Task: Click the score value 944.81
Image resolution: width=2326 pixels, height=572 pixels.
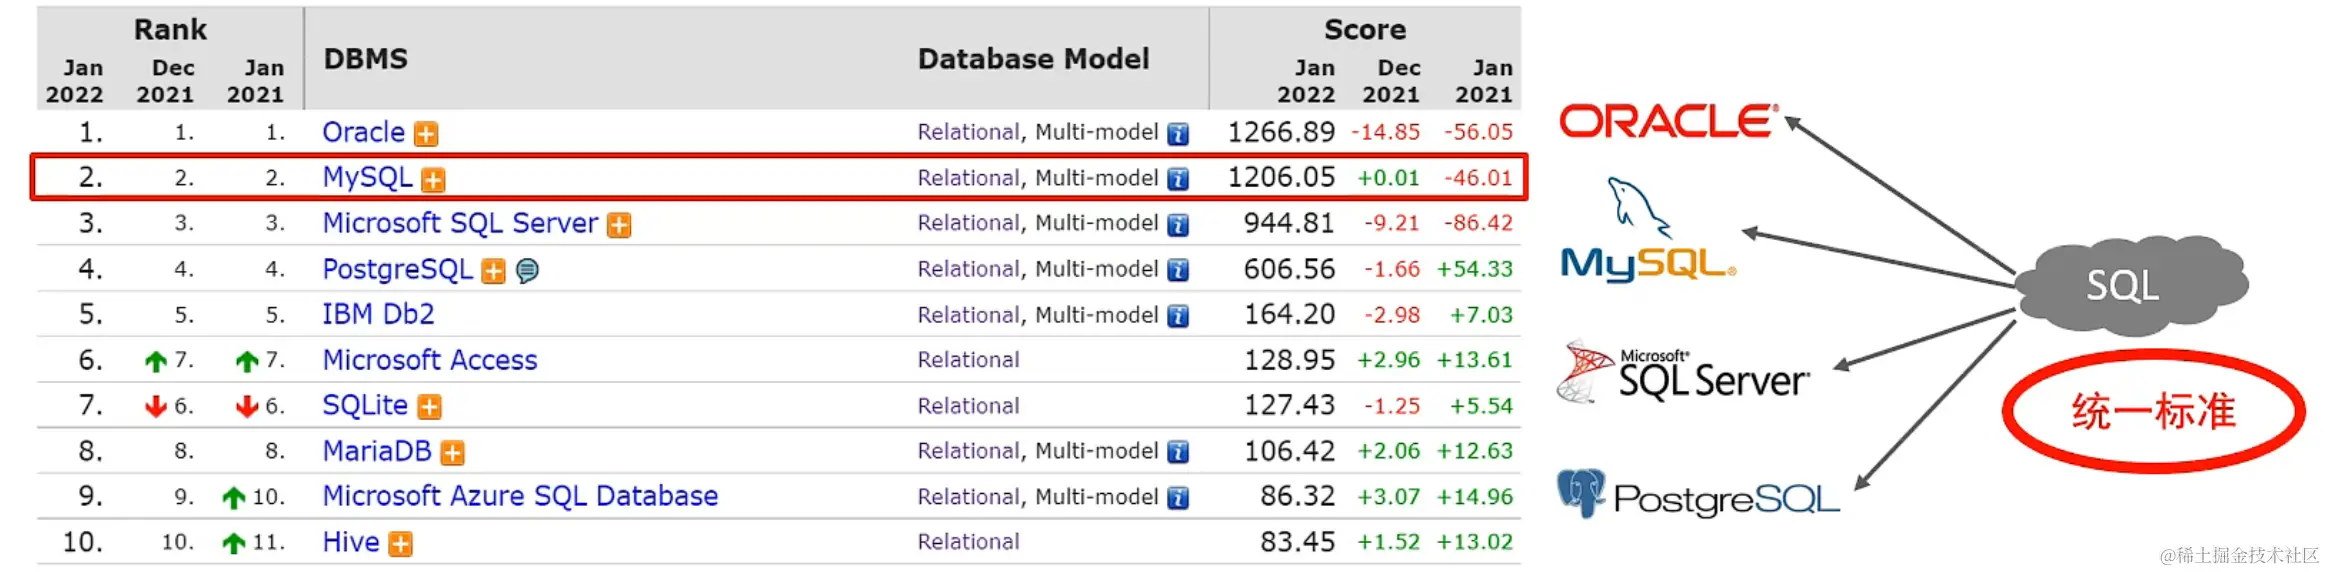Action: (x=1289, y=223)
